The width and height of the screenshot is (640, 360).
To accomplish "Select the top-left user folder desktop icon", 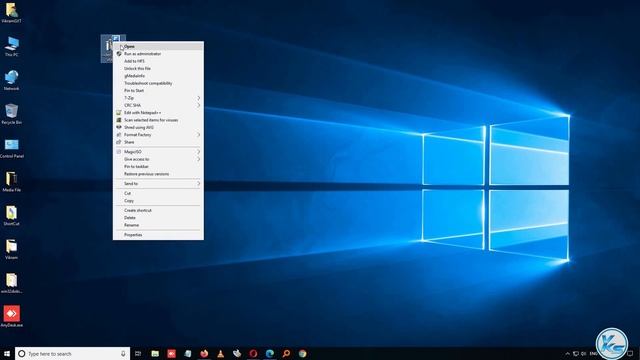I will [11, 13].
